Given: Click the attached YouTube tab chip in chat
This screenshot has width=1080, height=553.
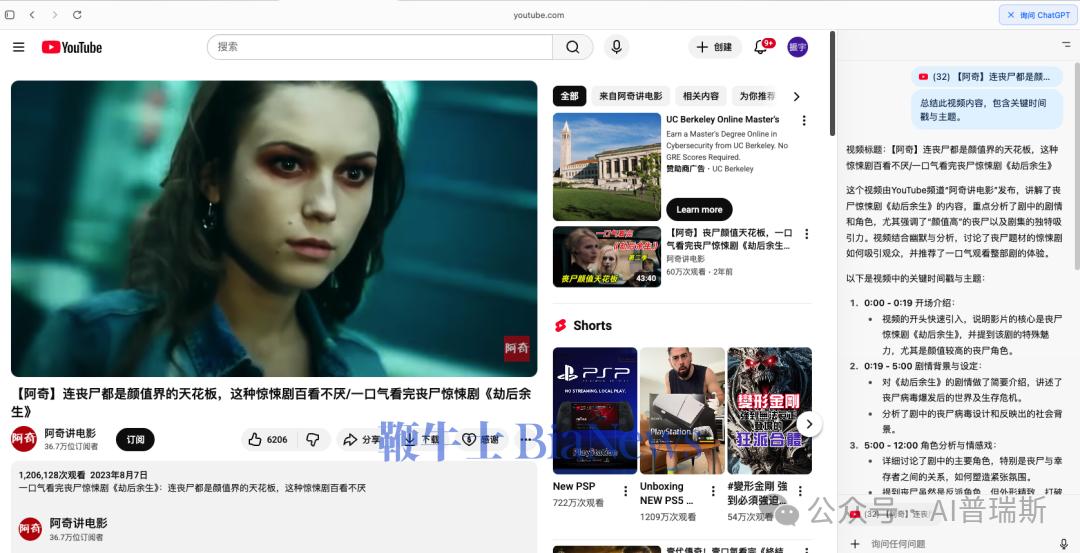Looking at the screenshot, I should point(987,76).
